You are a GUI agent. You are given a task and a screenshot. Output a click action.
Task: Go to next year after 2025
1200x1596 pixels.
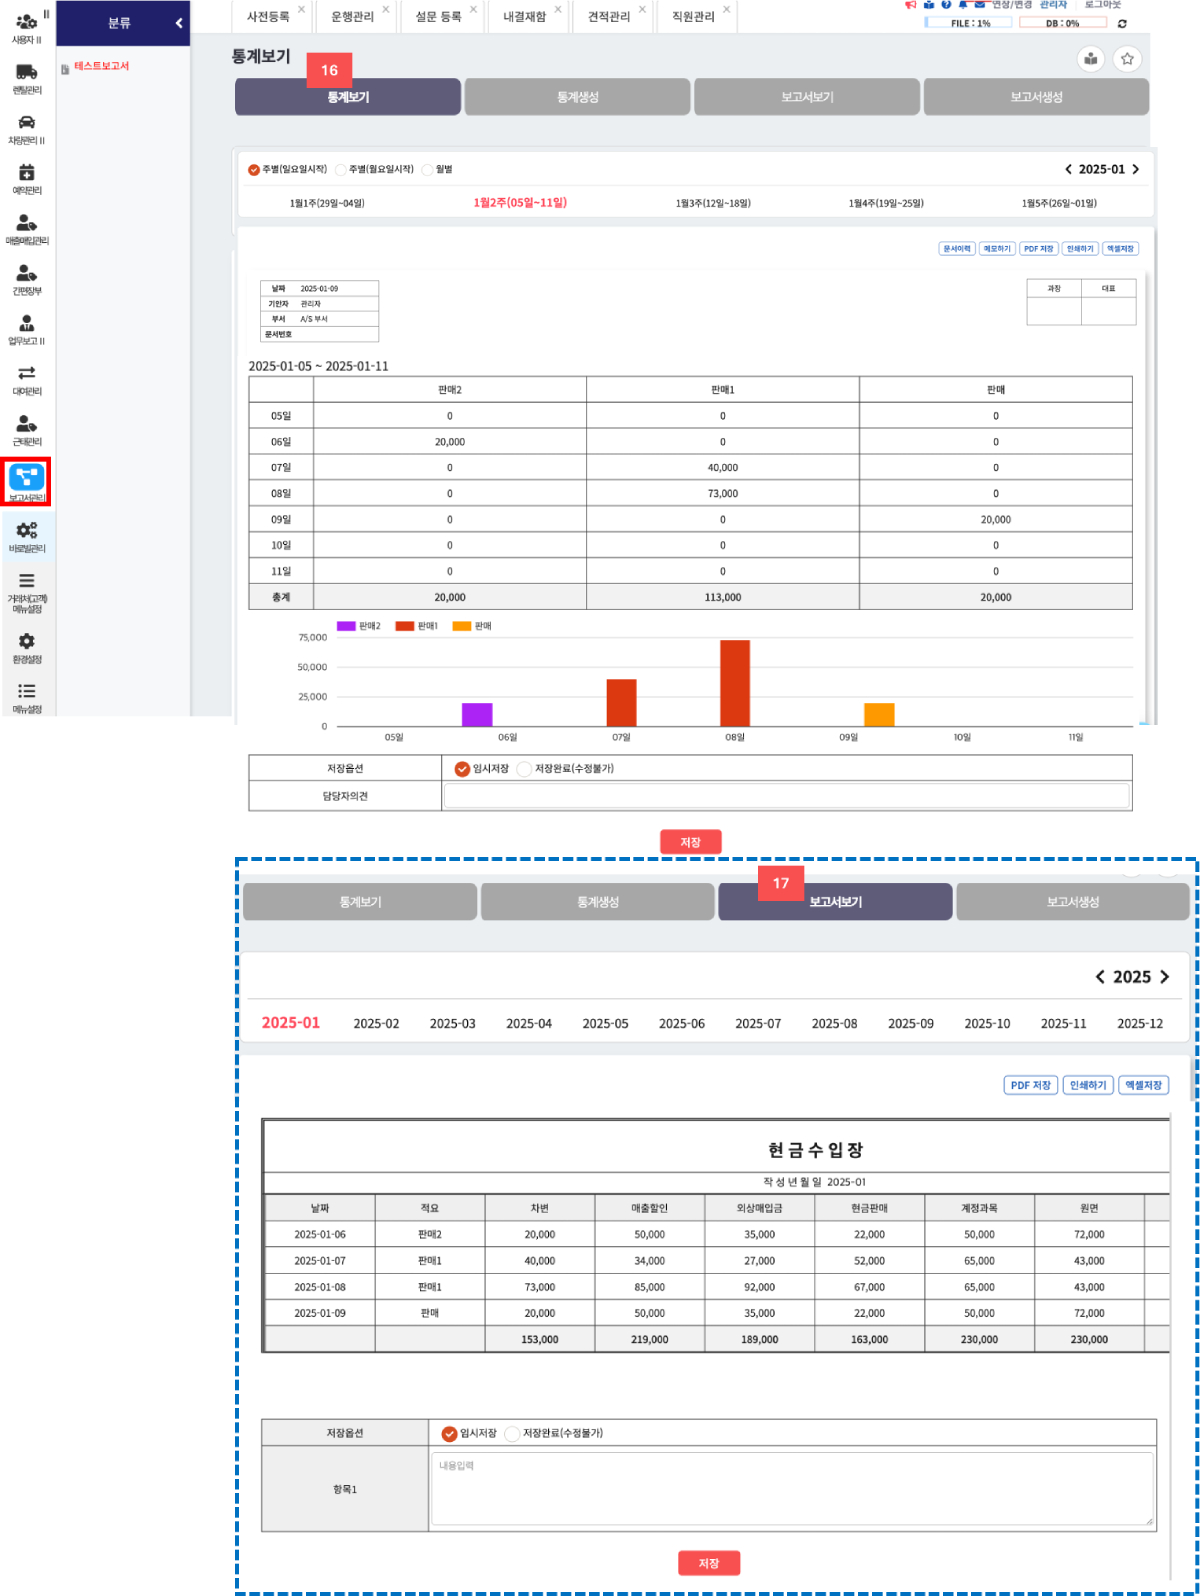point(1164,977)
